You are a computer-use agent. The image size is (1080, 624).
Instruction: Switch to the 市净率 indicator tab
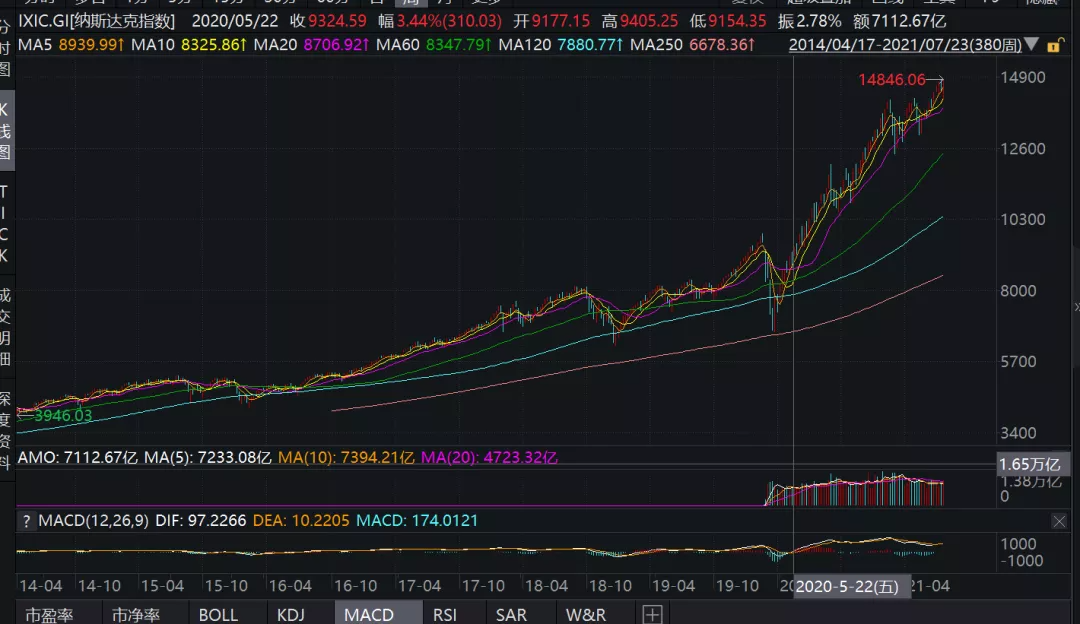click(136, 614)
